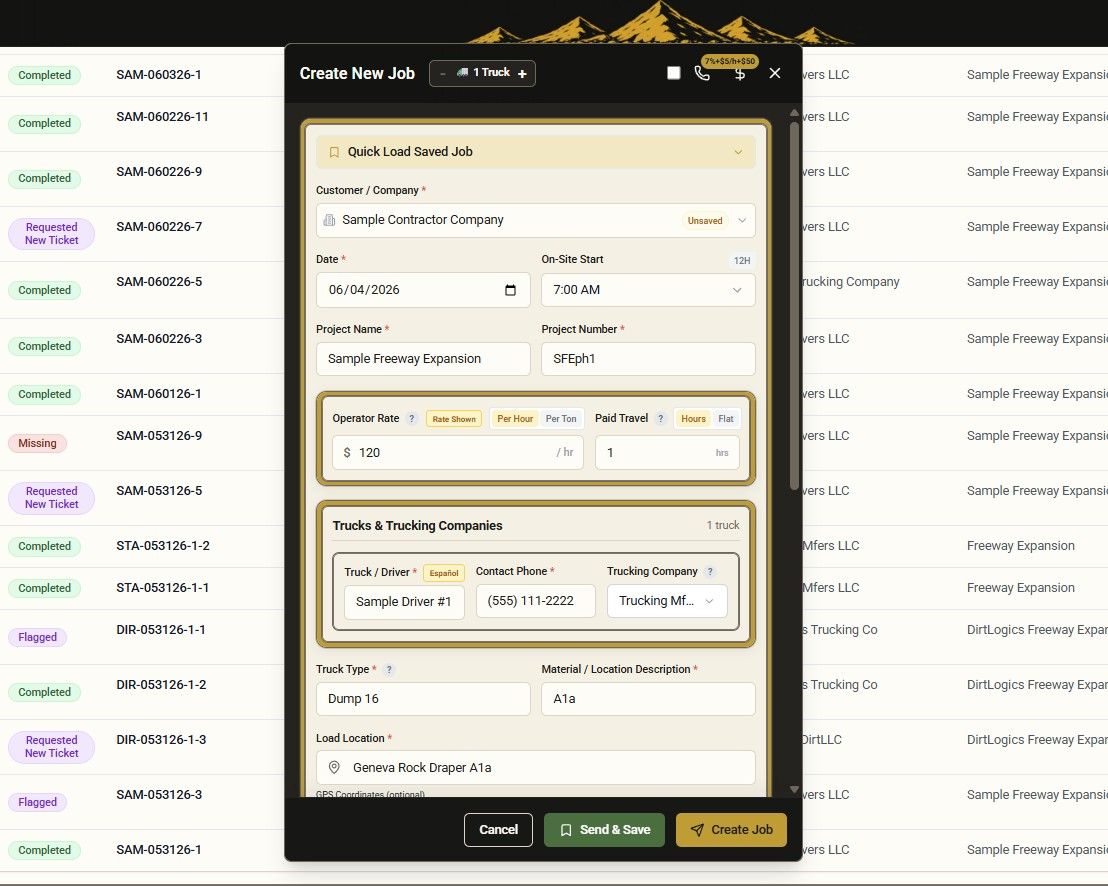Click the bookmark icon in Quick Load Saved Job
Image resolution: width=1108 pixels, height=886 pixels.
pyautogui.click(x=334, y=152)
